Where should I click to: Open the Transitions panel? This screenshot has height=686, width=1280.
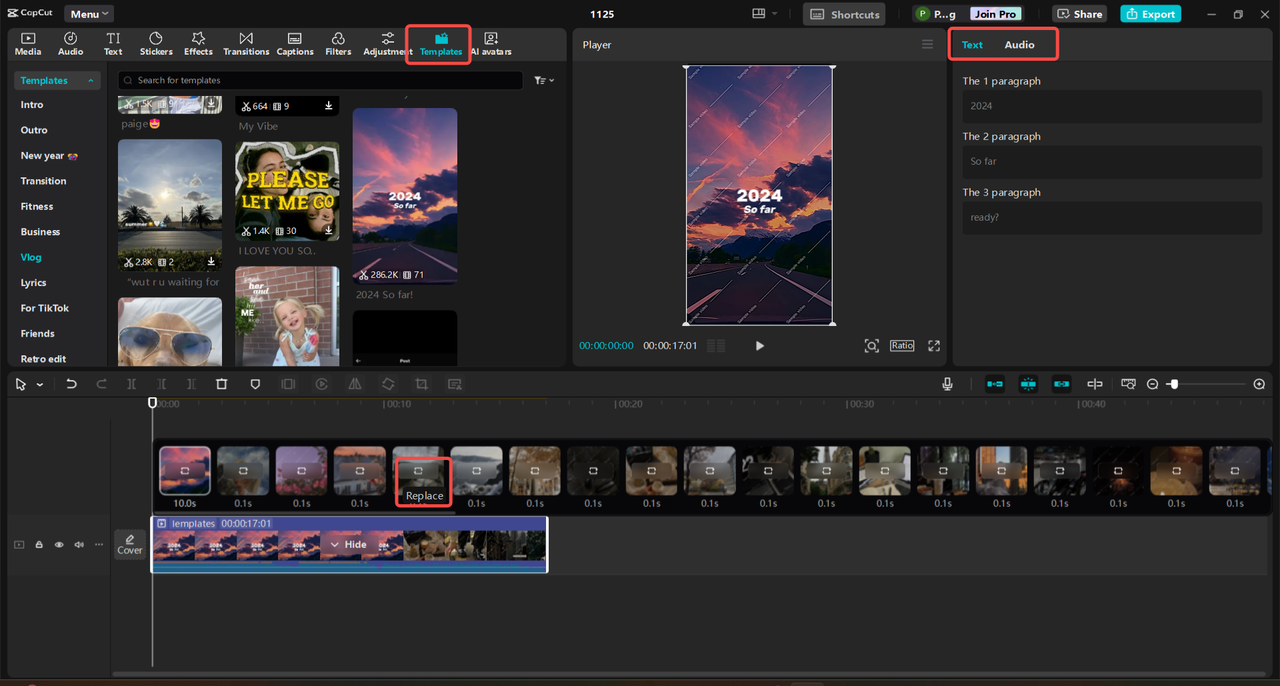[246, 44]
